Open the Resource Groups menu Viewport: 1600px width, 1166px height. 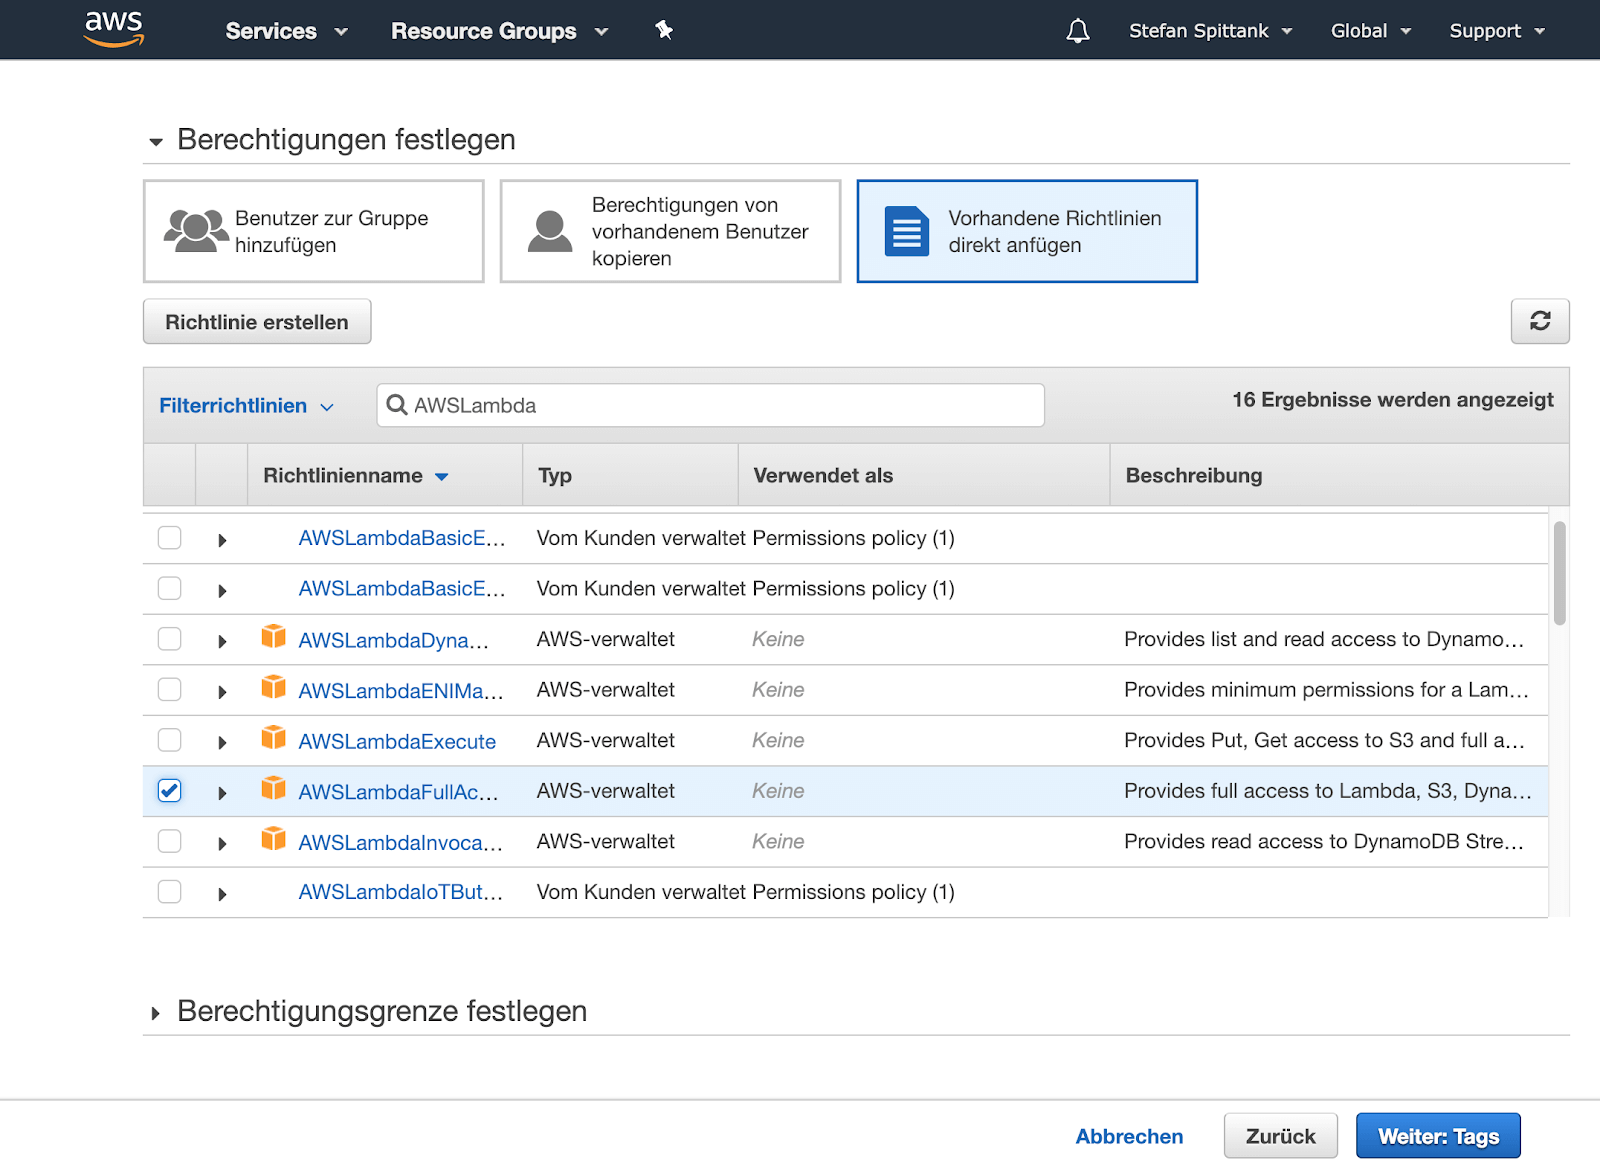coord(499,31)
